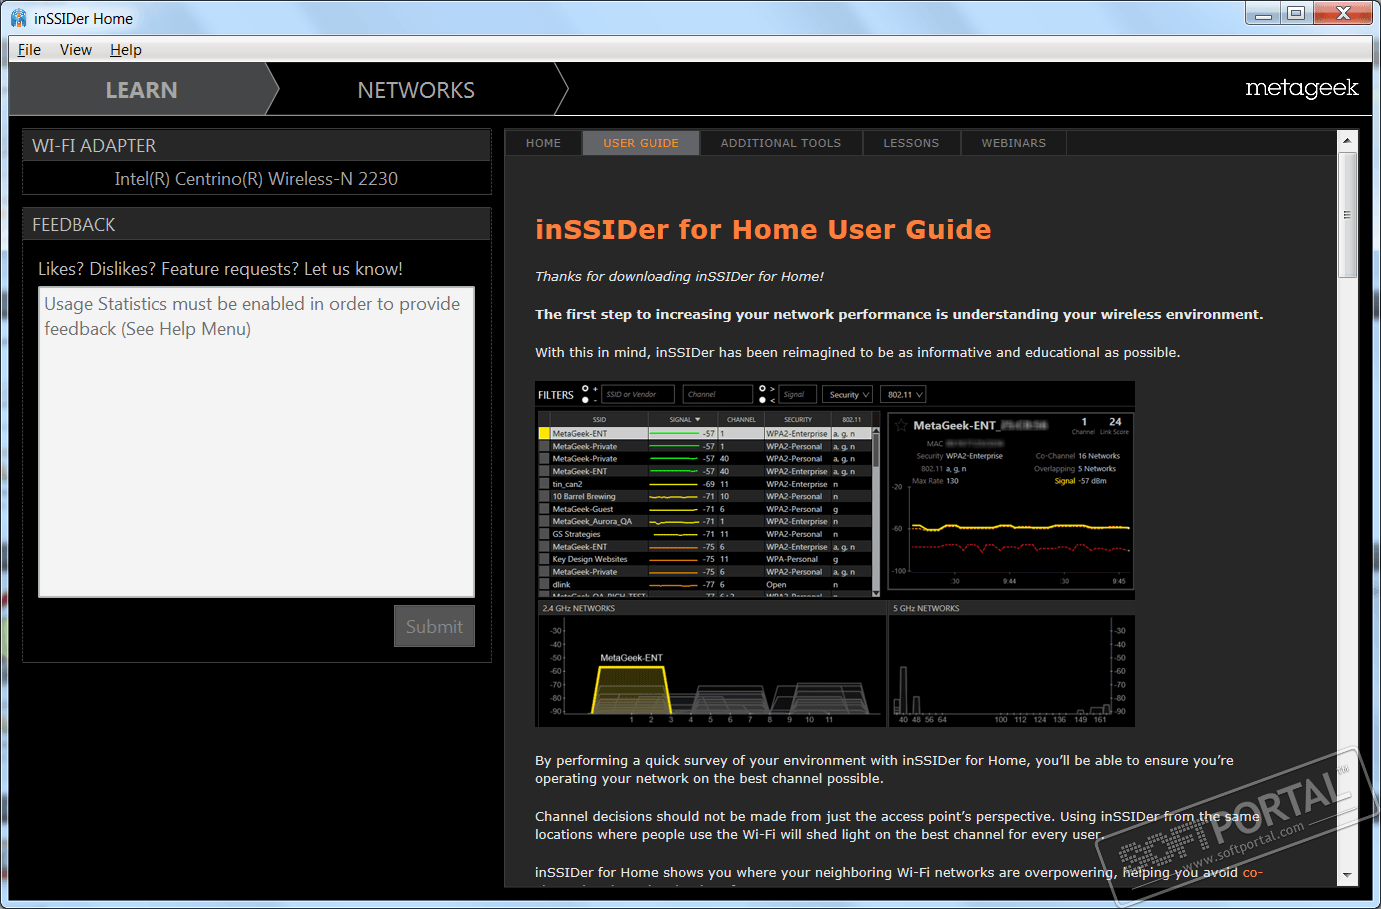Click the 'inSSIDer for Home User Guide' heading
1381x909 pixels.
[763, 230]
